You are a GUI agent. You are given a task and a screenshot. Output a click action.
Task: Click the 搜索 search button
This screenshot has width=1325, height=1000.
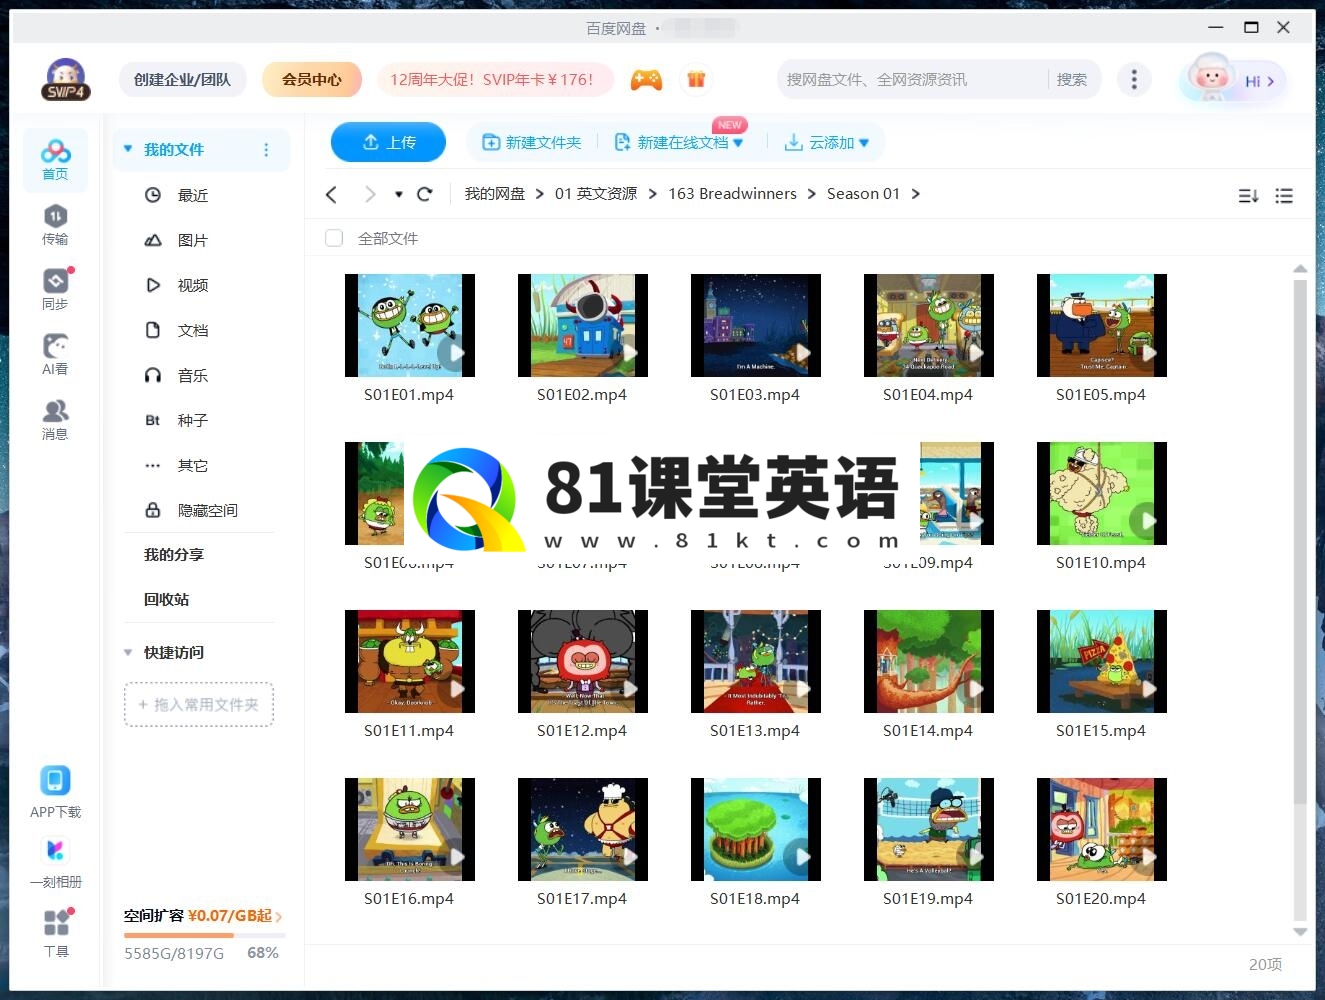(1071, 79)
